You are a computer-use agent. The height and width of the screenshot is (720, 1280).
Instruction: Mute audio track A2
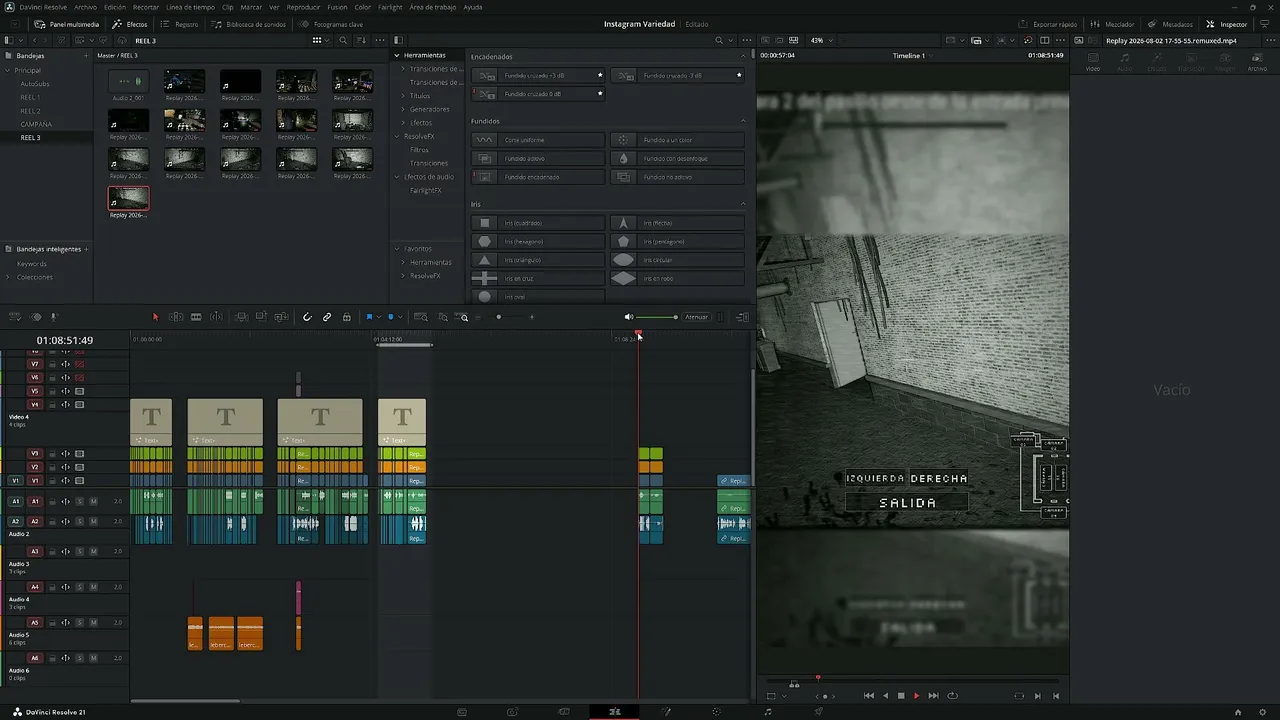tap(93, 522)
